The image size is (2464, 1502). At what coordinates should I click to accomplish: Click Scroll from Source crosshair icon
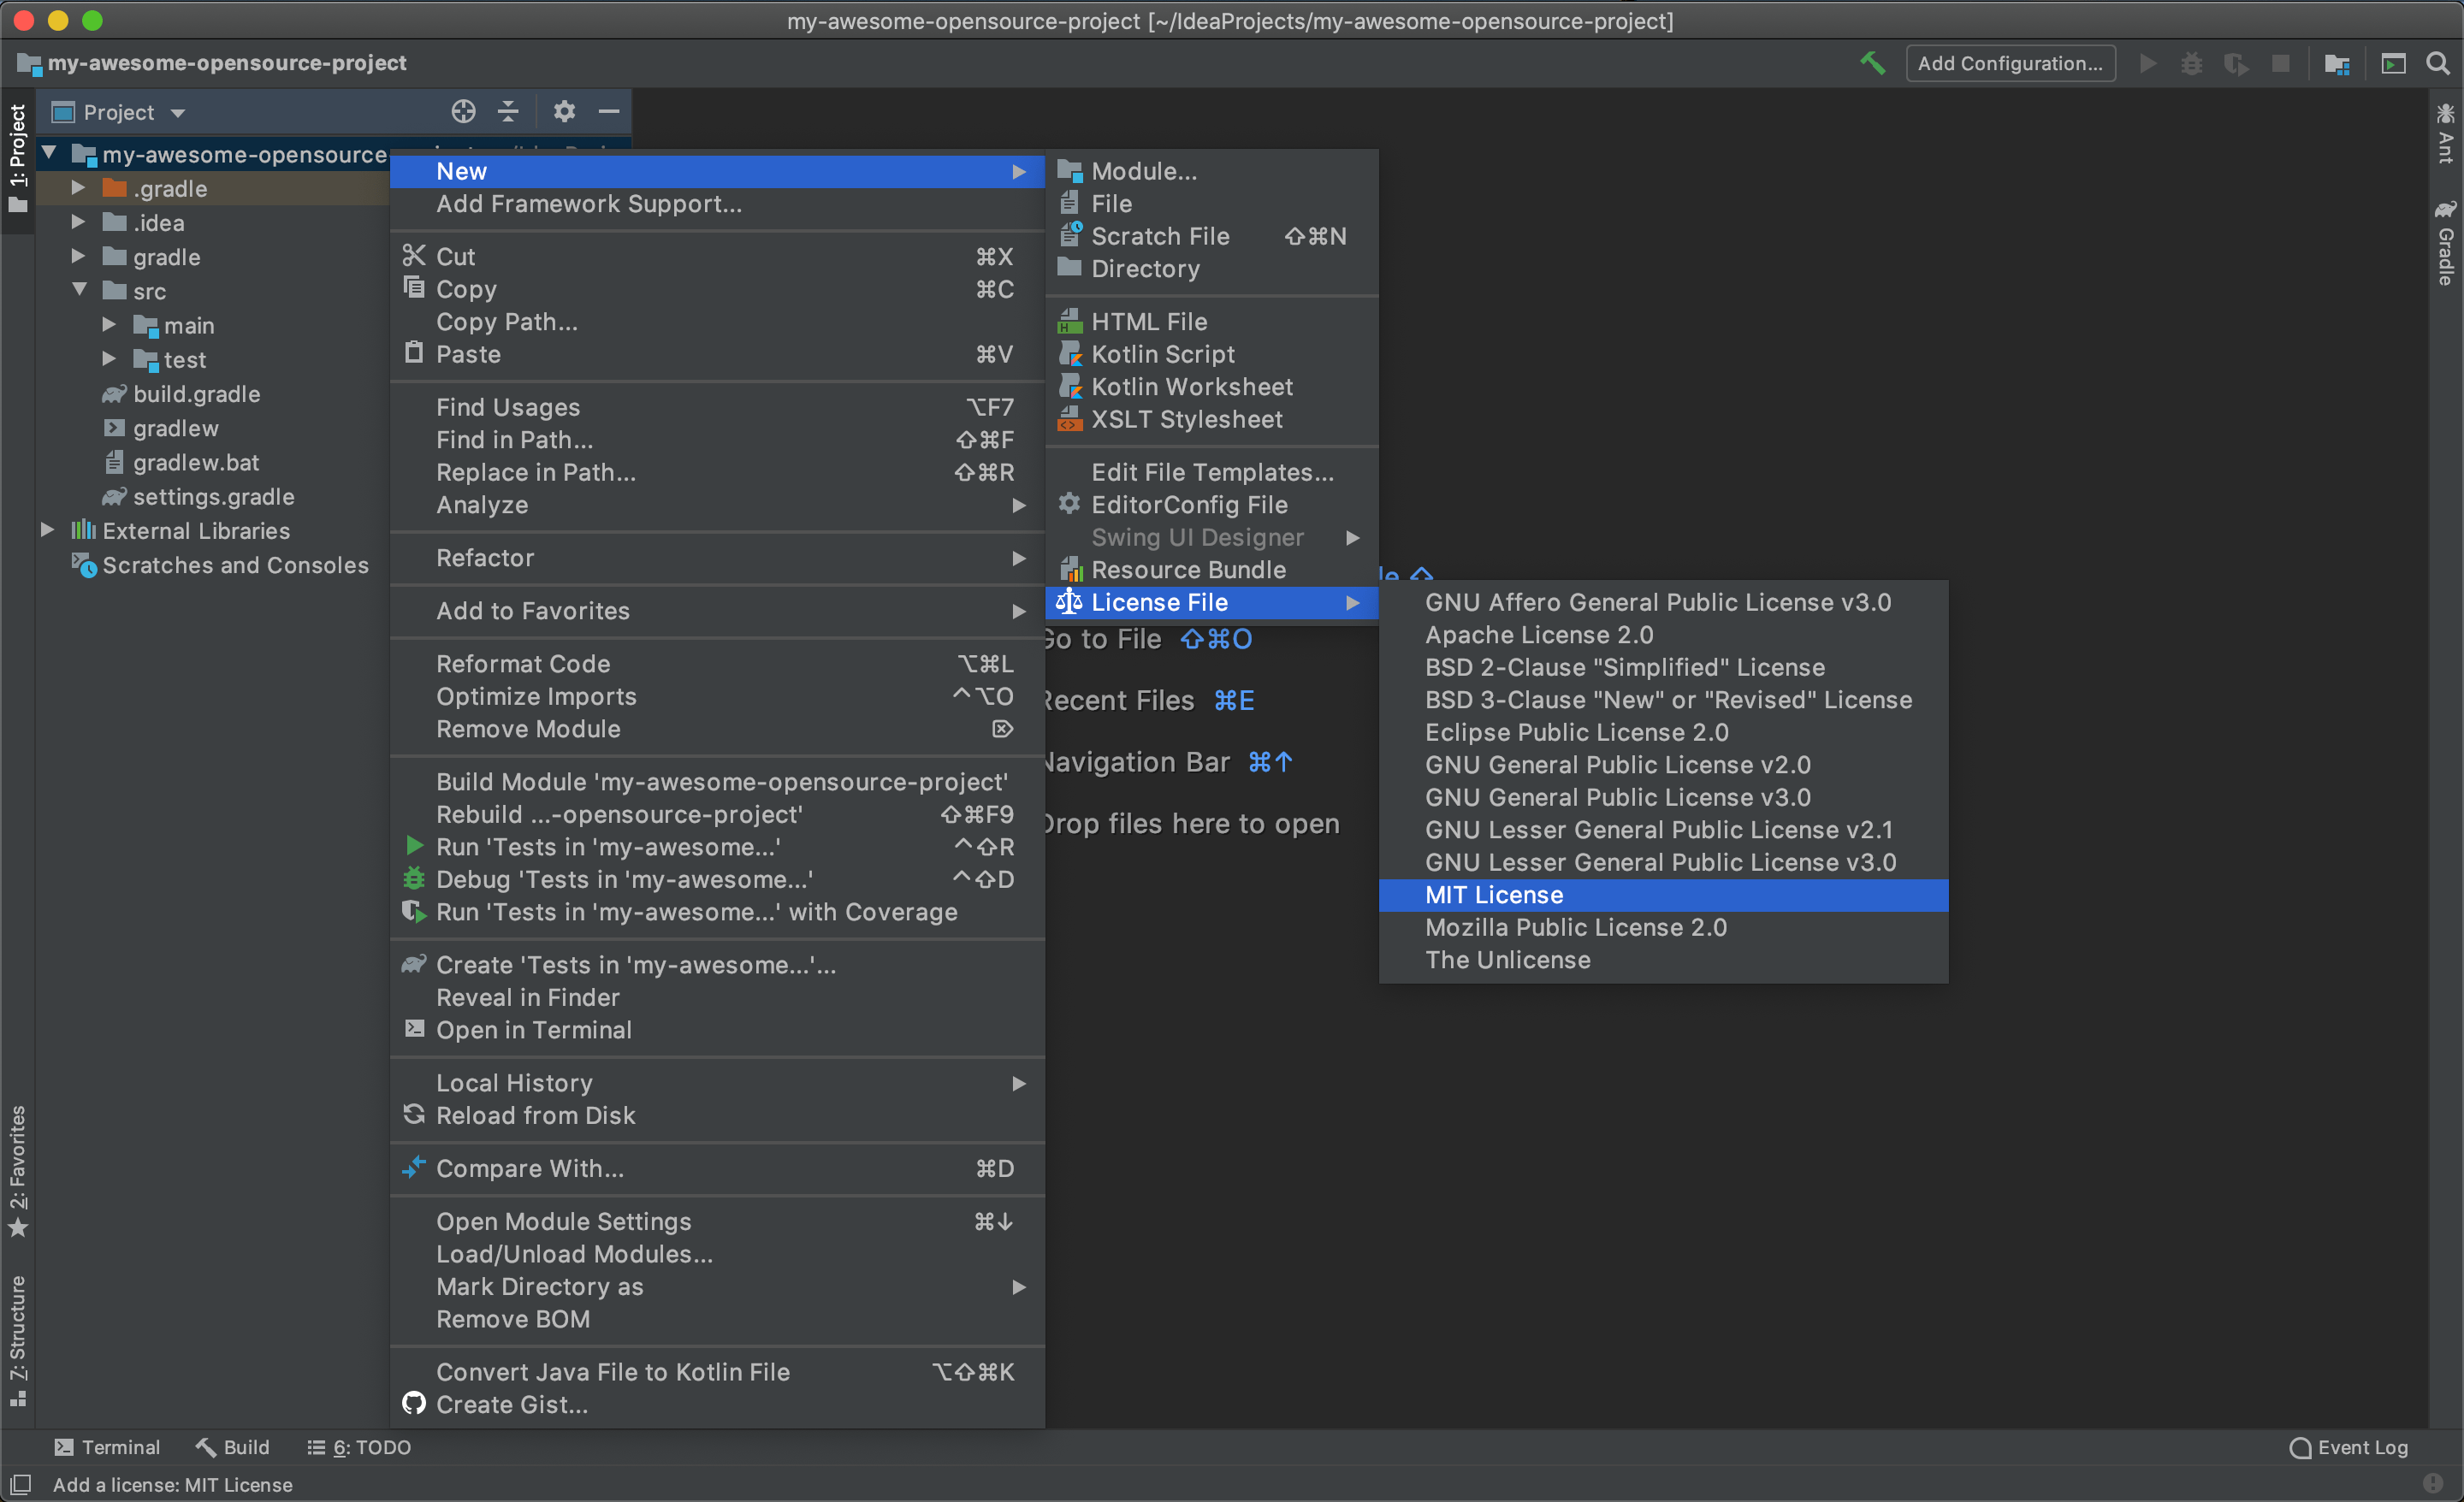pyautogui.click(x=463, y=111)
